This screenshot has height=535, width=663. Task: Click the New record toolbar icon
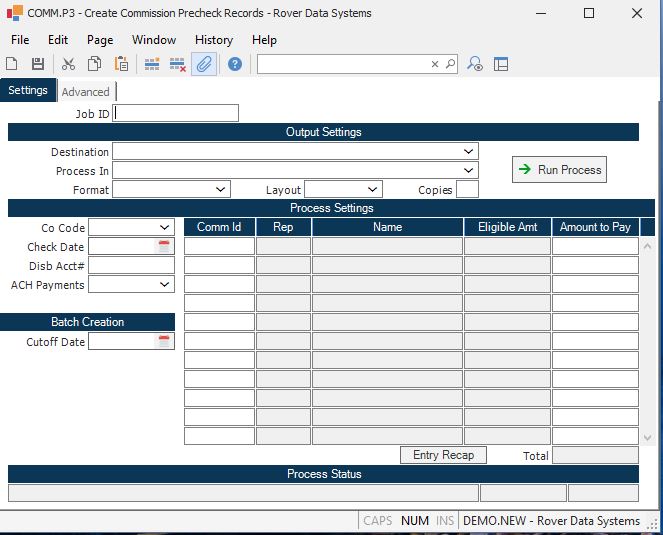pyautogui.click(x=12, y=64)
